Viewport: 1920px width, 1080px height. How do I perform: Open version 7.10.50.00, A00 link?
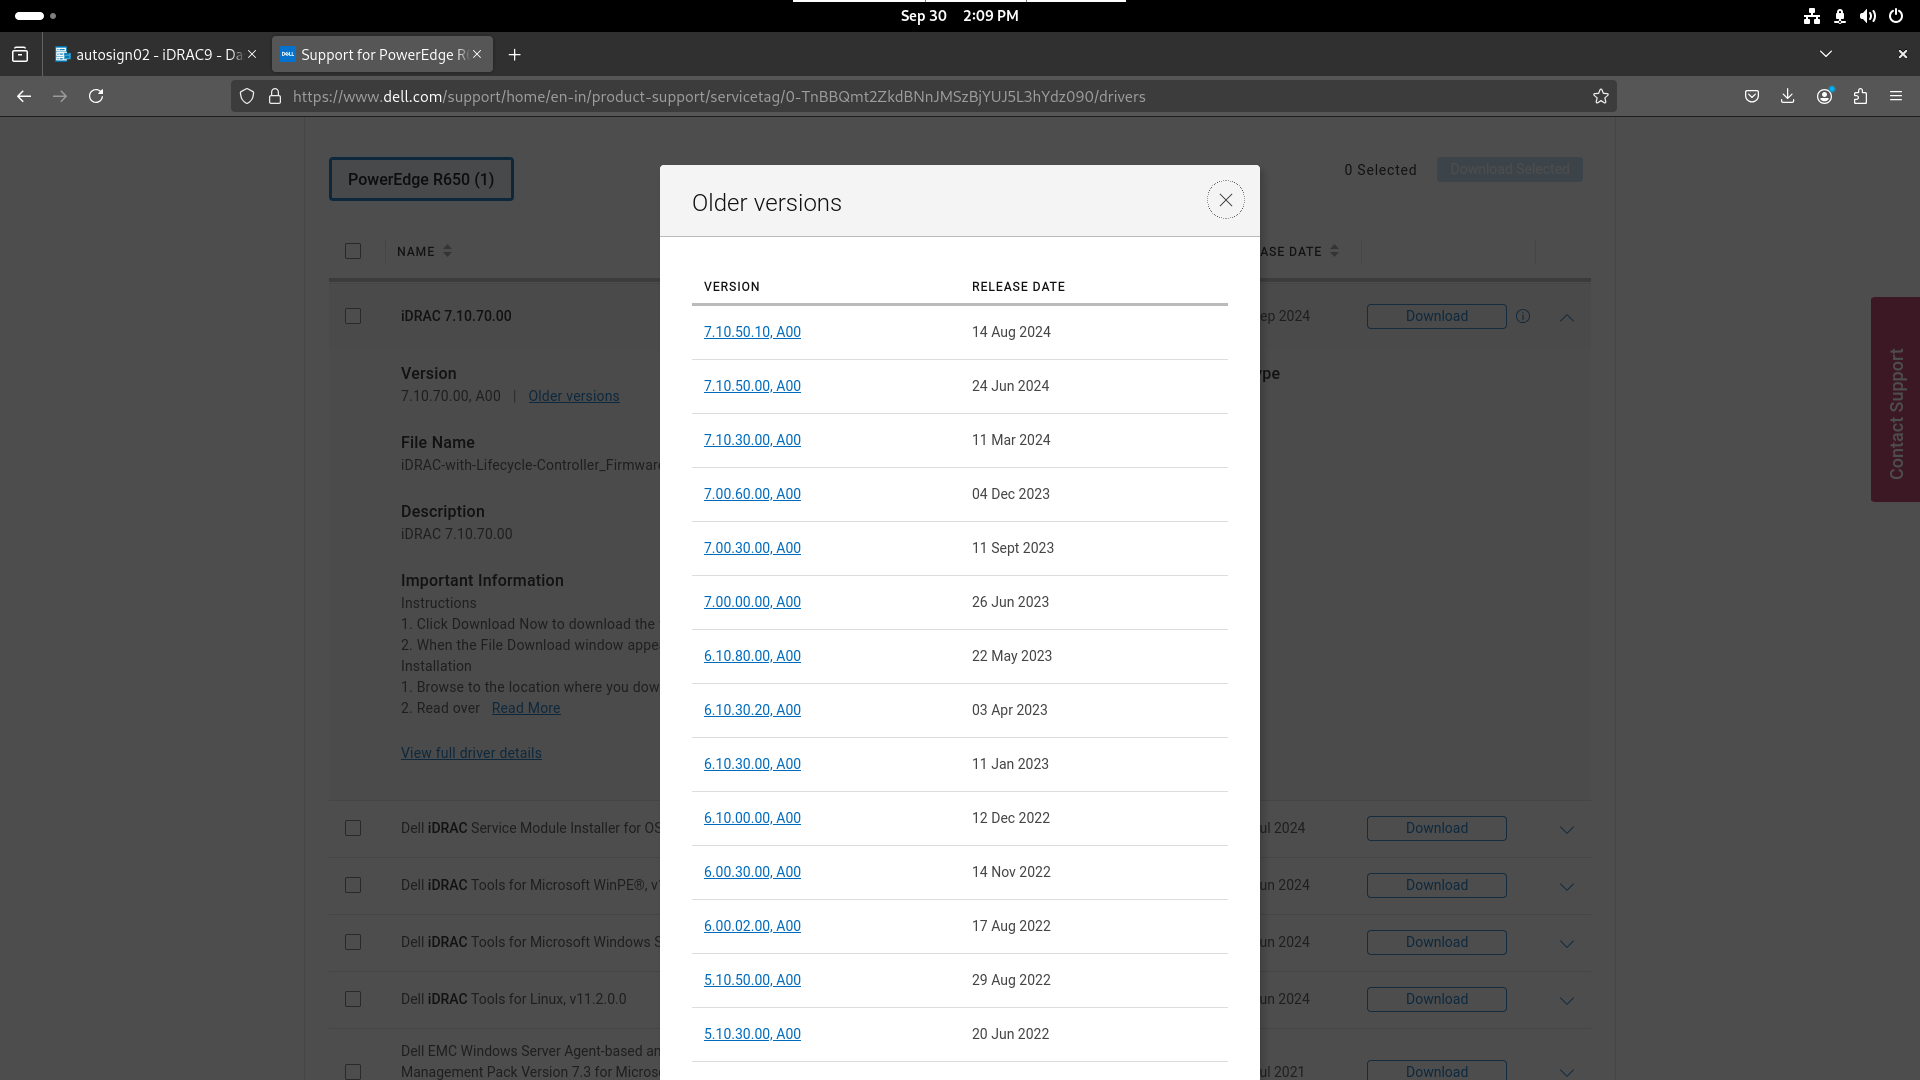[x=752, y=386]
